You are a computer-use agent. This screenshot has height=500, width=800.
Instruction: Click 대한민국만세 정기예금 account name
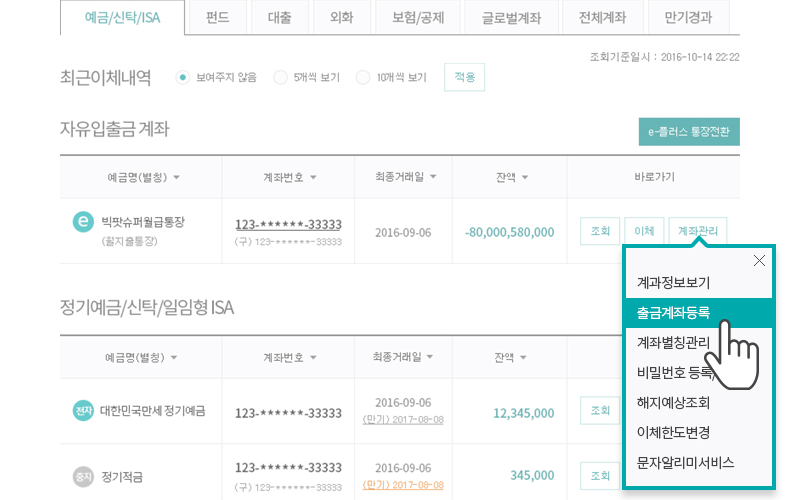153,411
